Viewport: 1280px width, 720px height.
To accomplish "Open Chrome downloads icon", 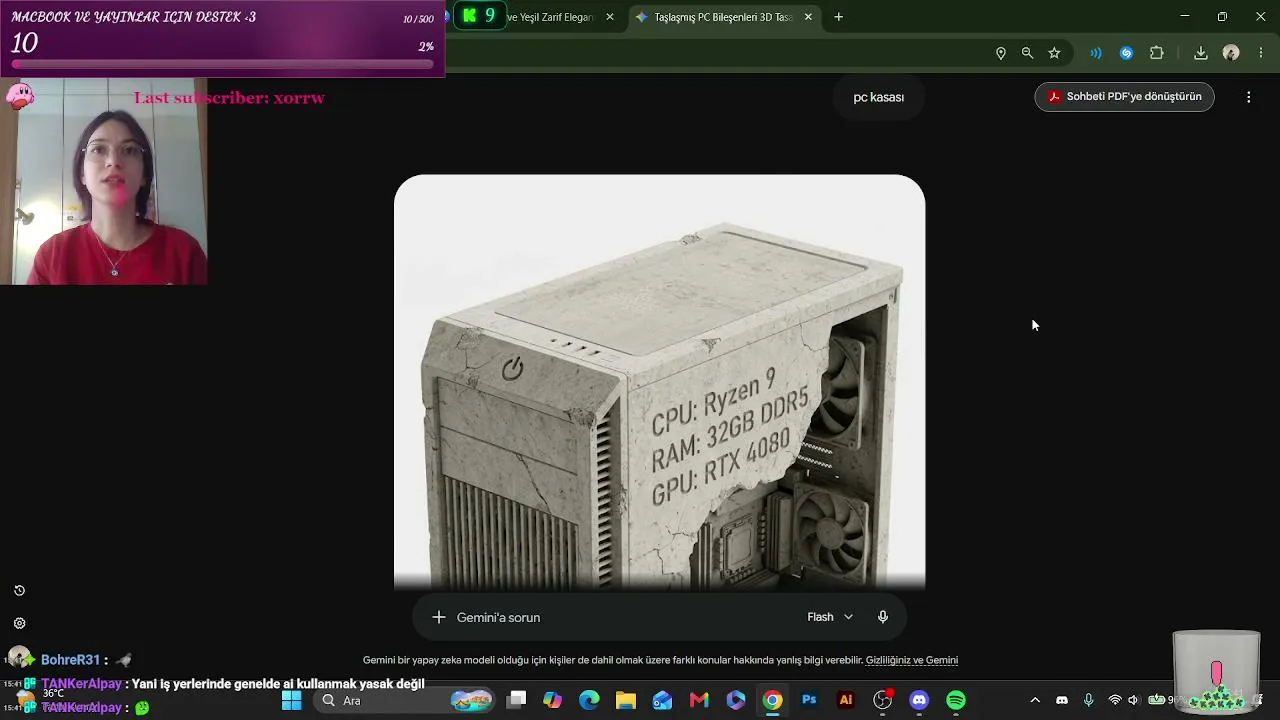I will (1201, 53).
